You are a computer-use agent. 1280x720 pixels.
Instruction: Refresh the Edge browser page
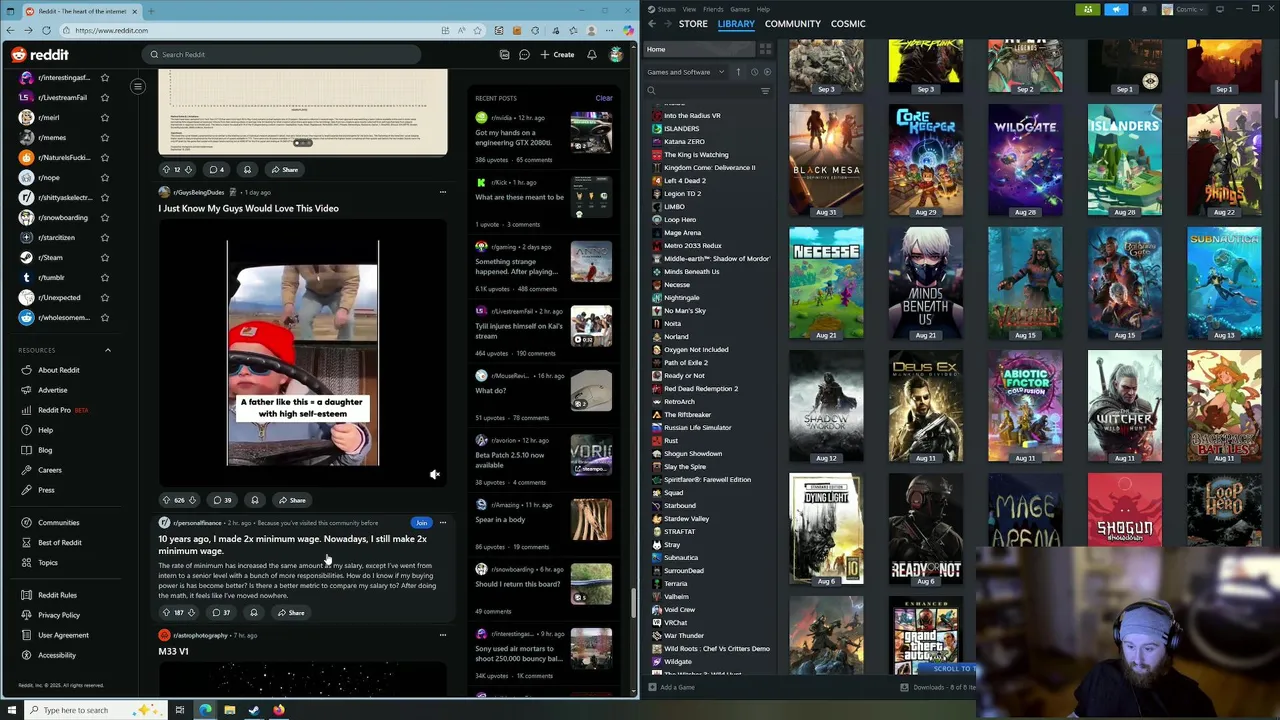[46, 30]
